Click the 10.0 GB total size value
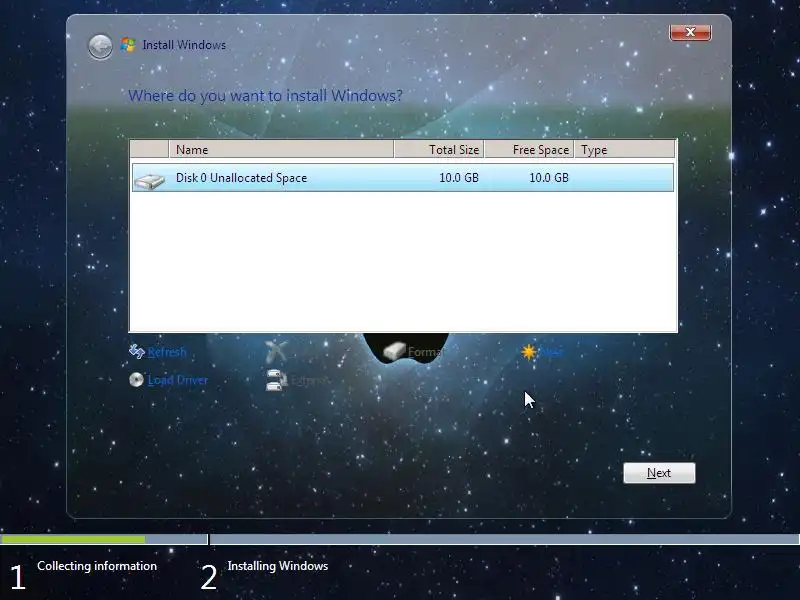Viewport: 800px width, 600px height. tap(459, 178)
